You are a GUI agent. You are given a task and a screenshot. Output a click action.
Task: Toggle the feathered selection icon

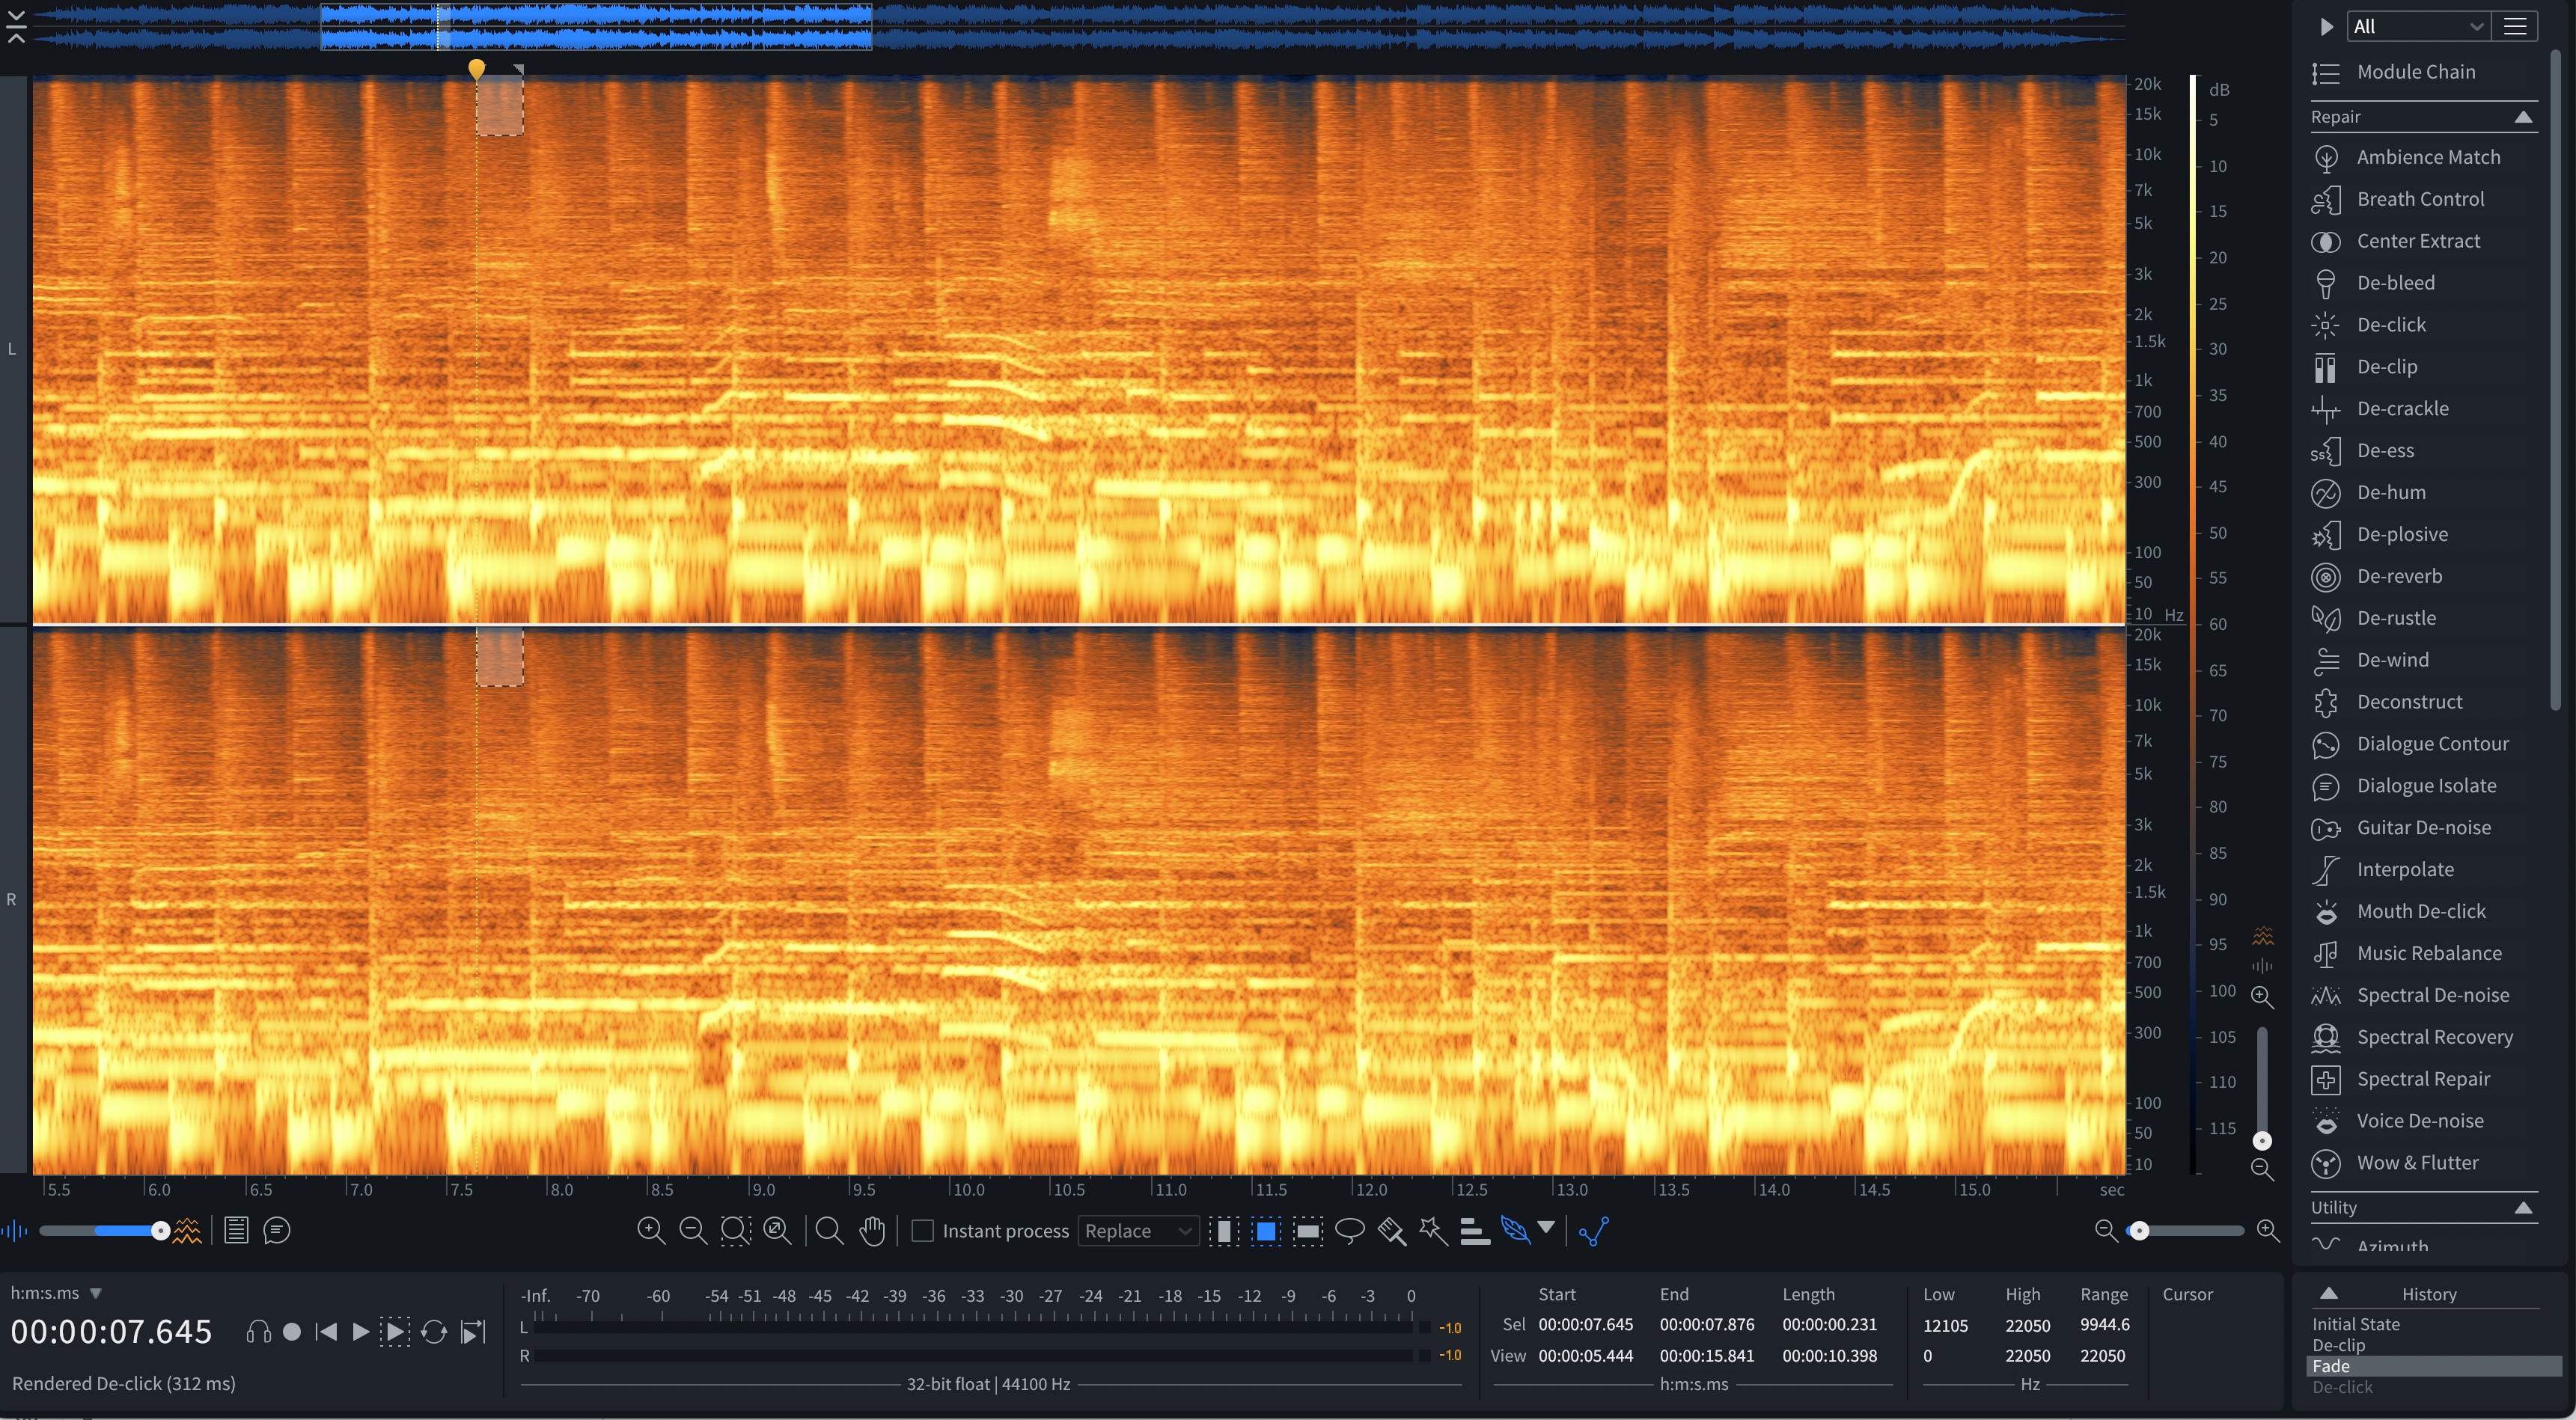pos(1515,1231)
